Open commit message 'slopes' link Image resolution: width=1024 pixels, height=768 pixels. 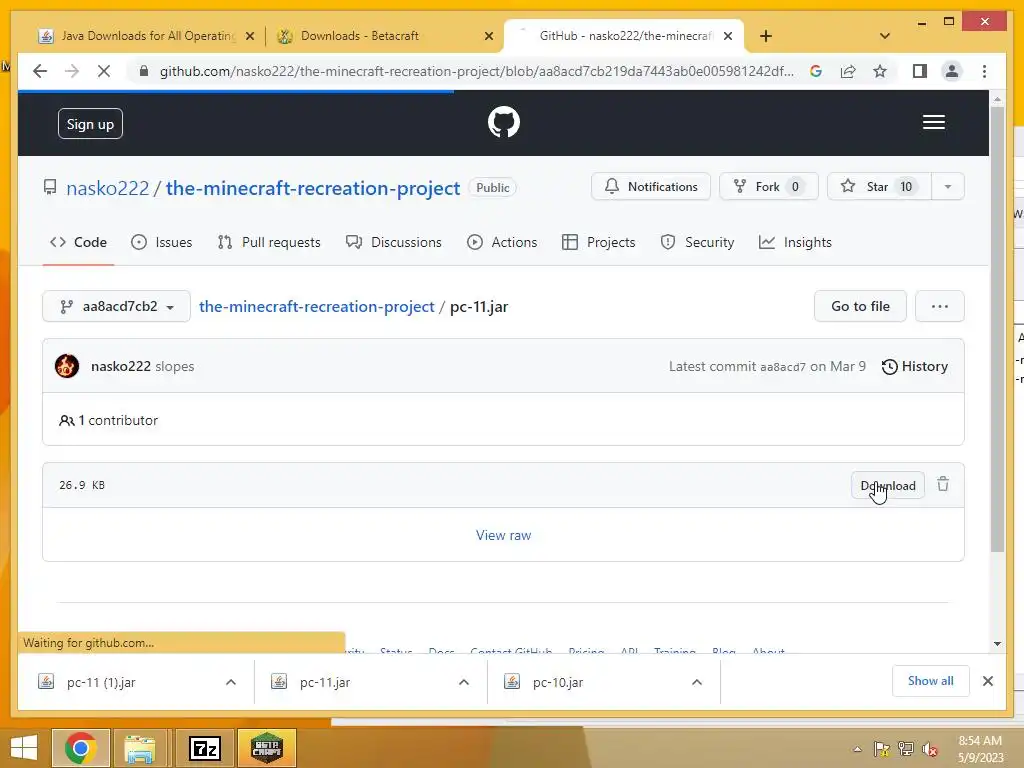click(x=175, y=366)
